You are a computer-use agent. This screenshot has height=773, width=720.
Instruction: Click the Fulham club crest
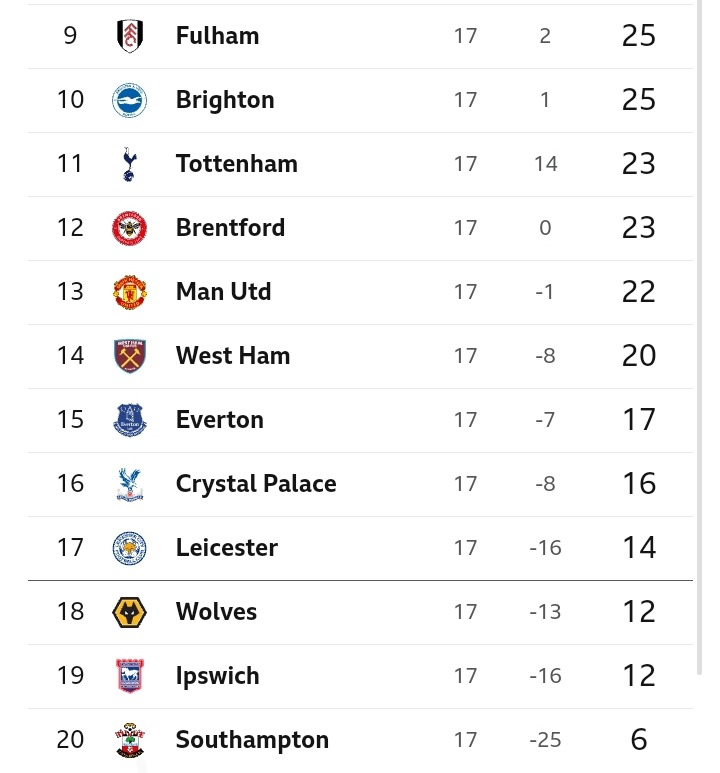(x=130, y=36)
